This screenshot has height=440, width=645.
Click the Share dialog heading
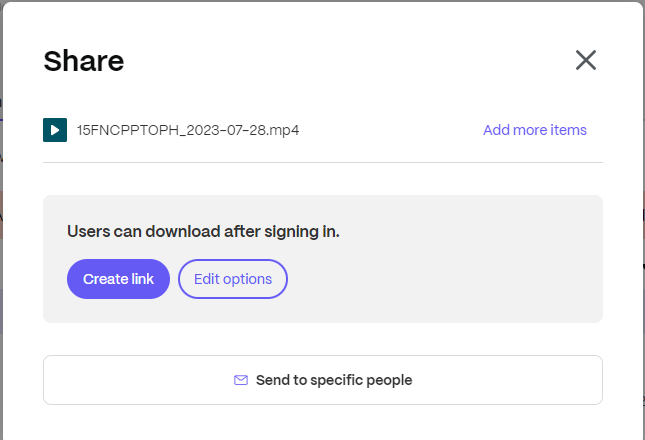84,61
